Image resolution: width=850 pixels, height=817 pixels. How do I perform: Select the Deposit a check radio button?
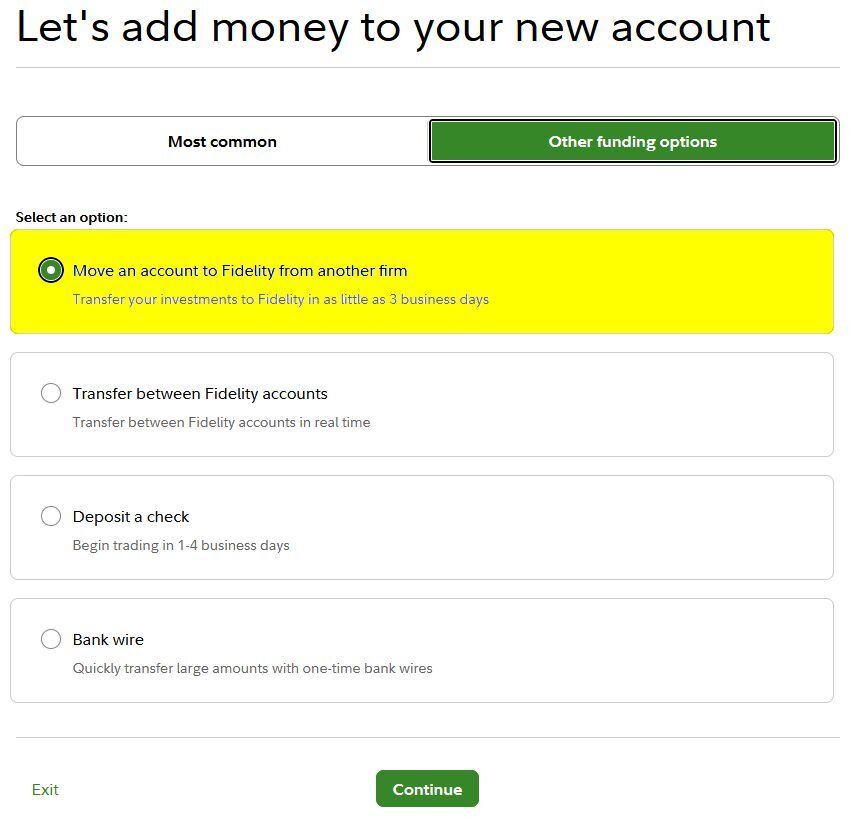click(51, 517)
